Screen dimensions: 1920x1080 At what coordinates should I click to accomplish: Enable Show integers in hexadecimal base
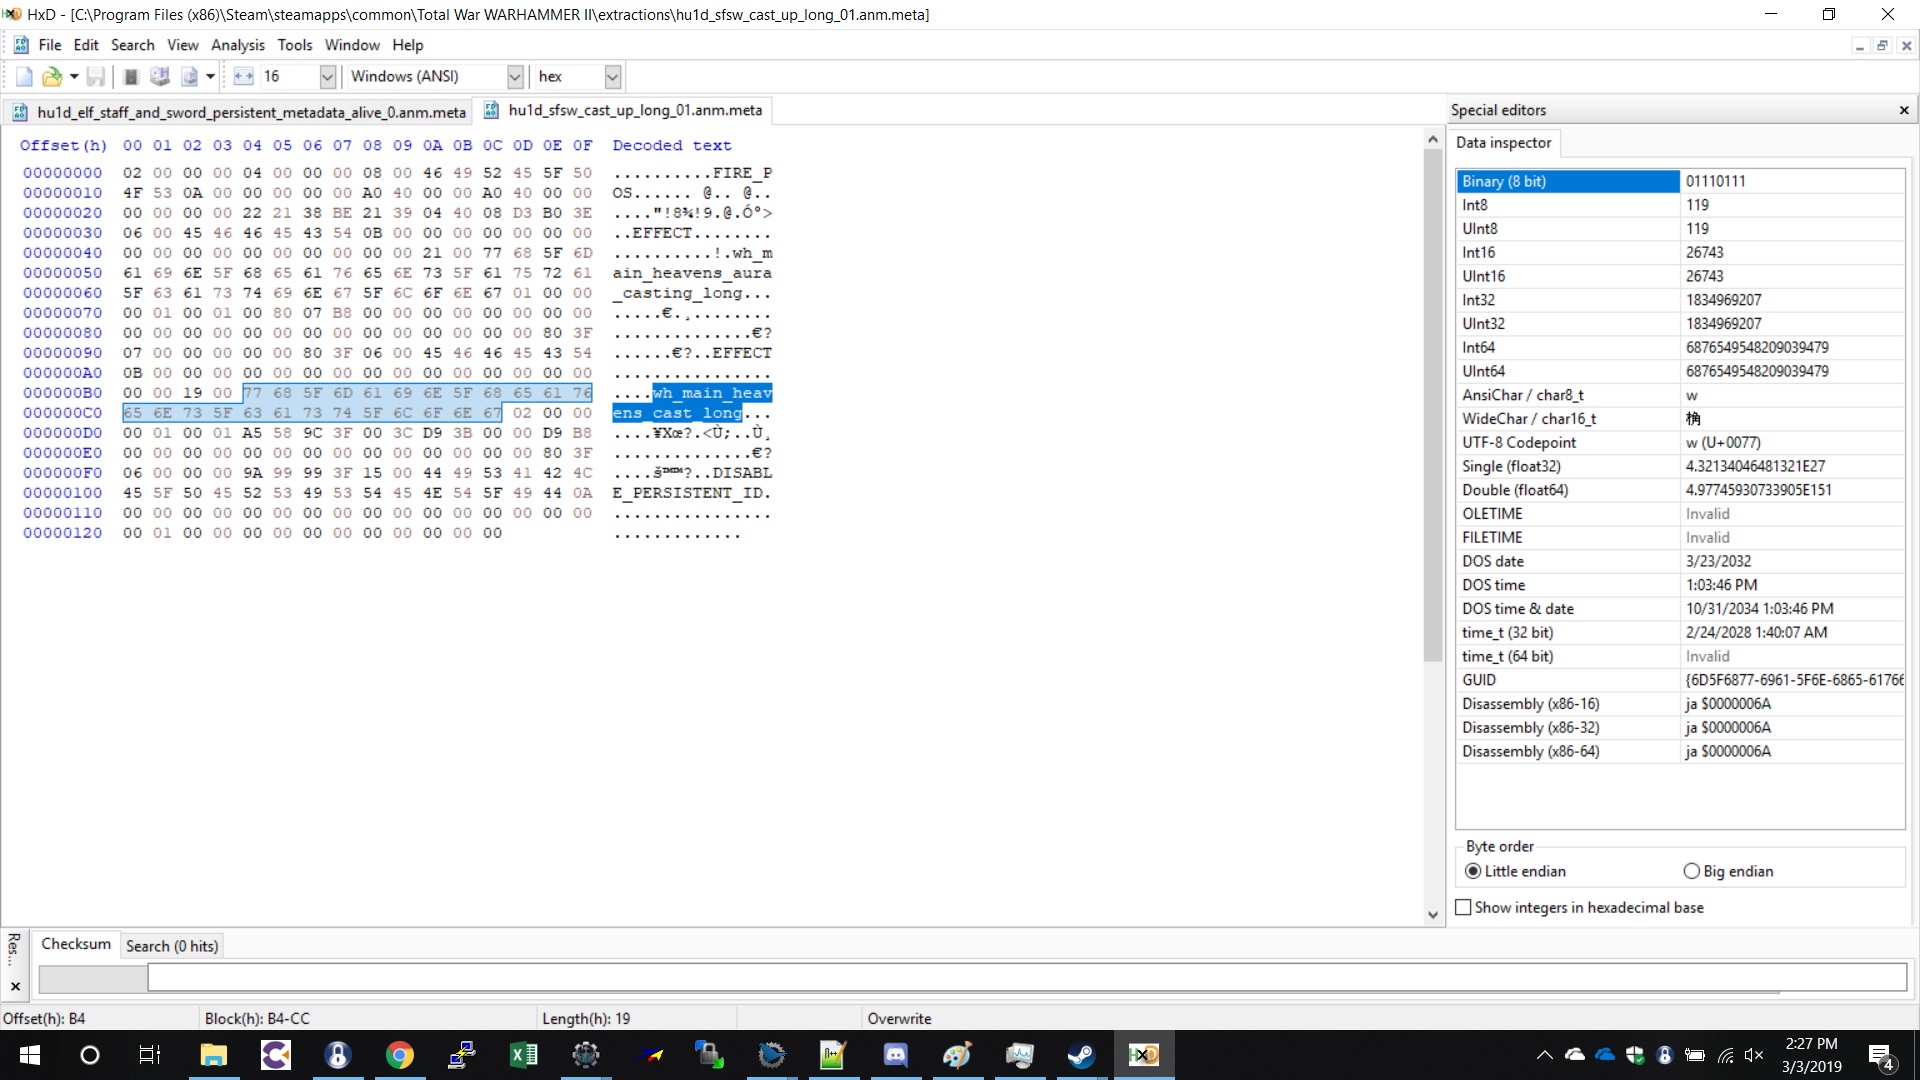[1464, 907]
